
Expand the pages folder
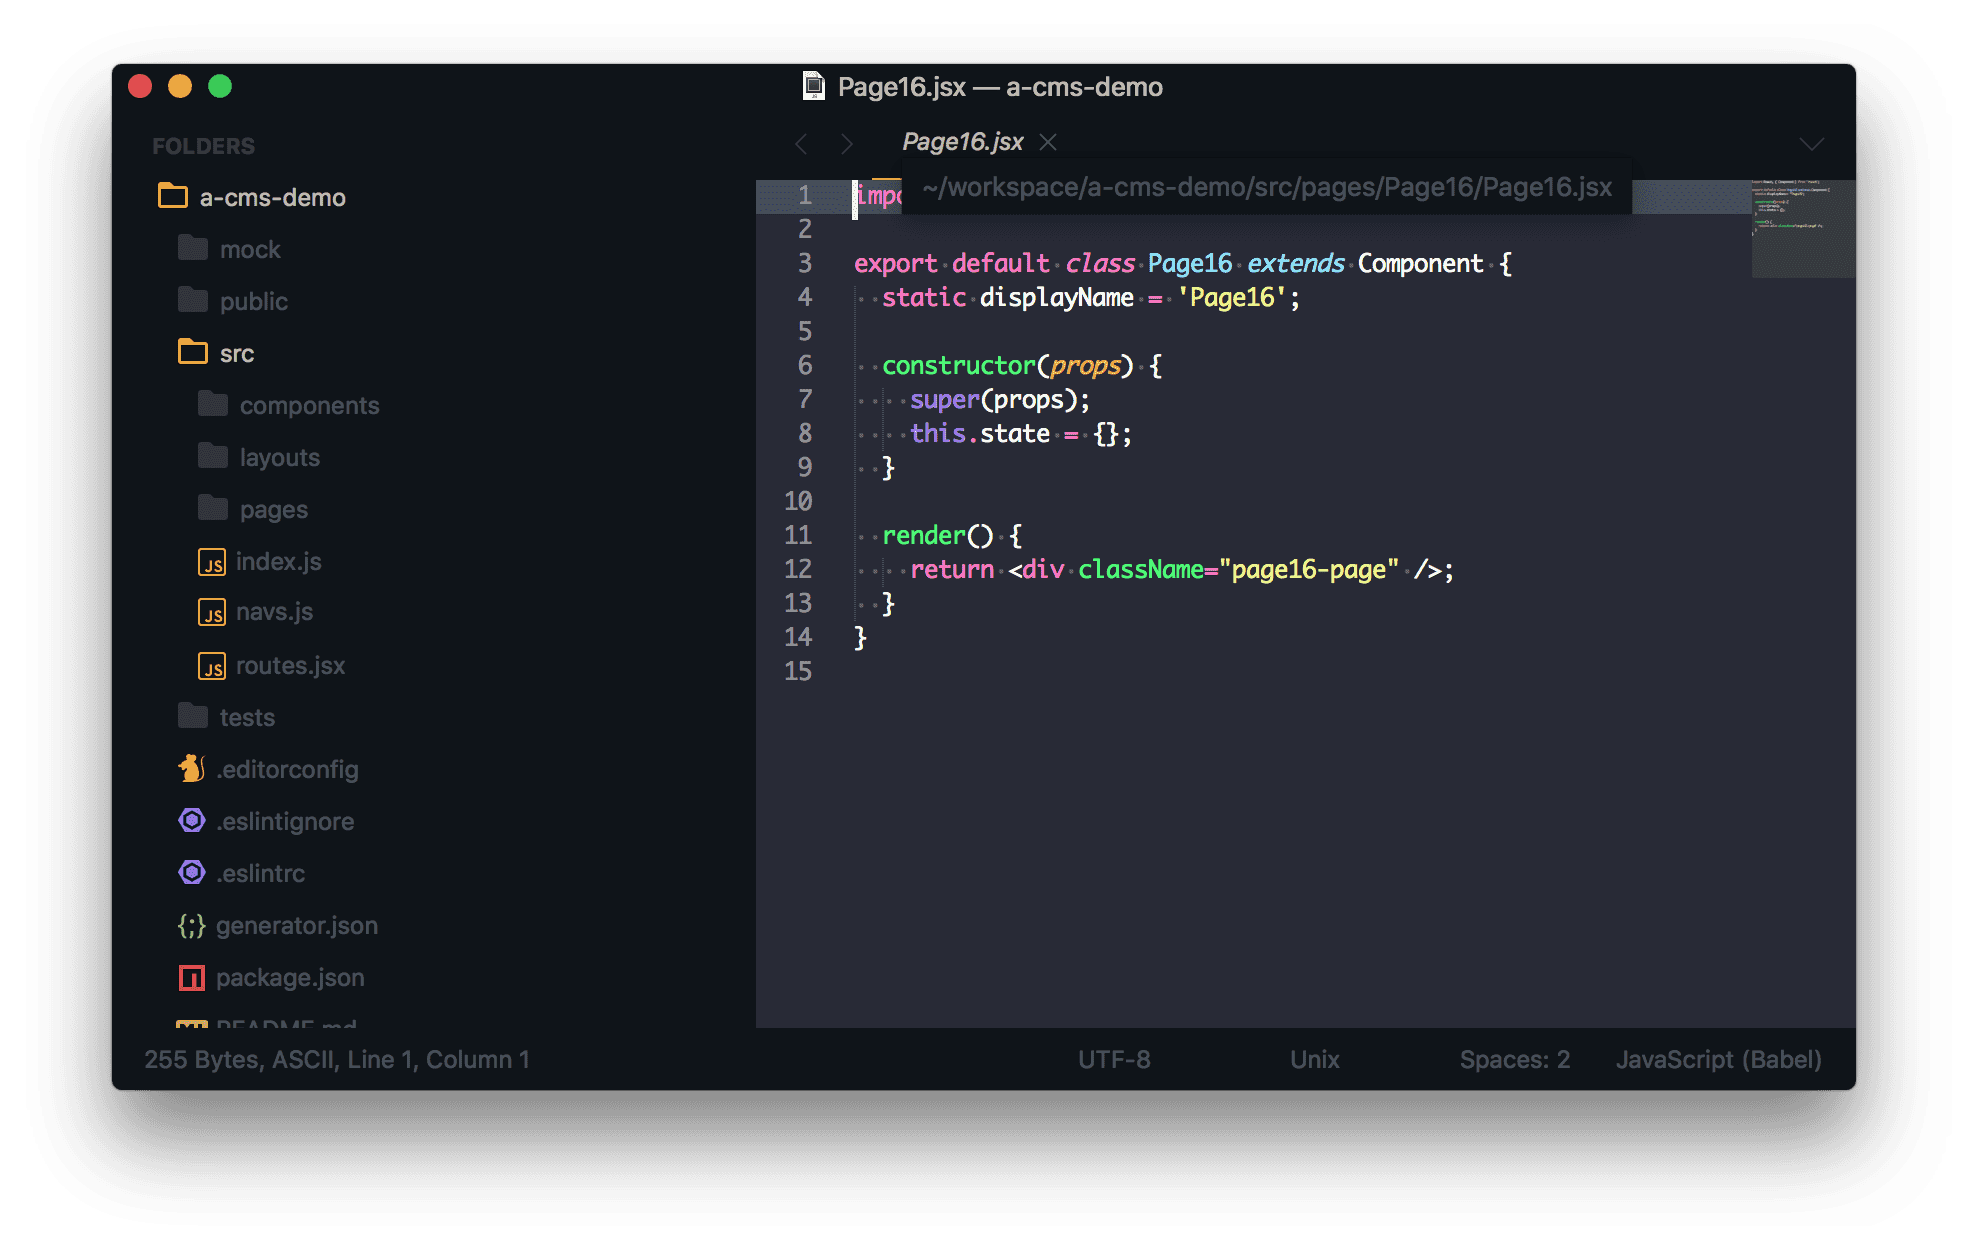[213, 509]
